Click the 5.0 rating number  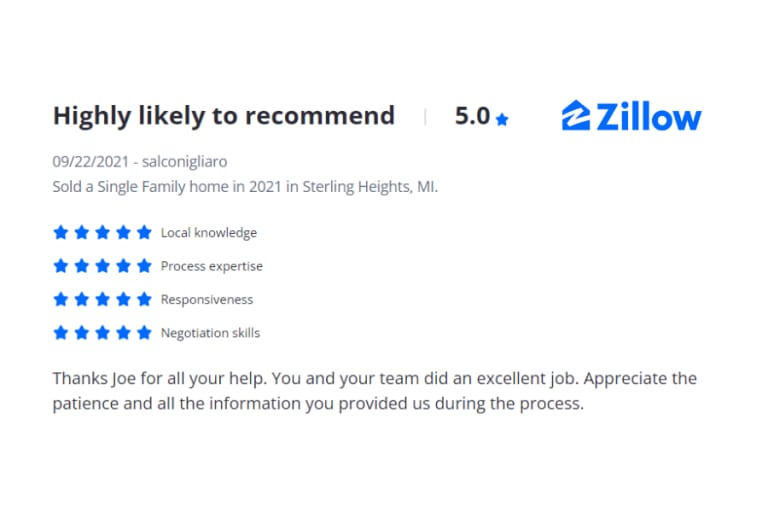point(472,116)
